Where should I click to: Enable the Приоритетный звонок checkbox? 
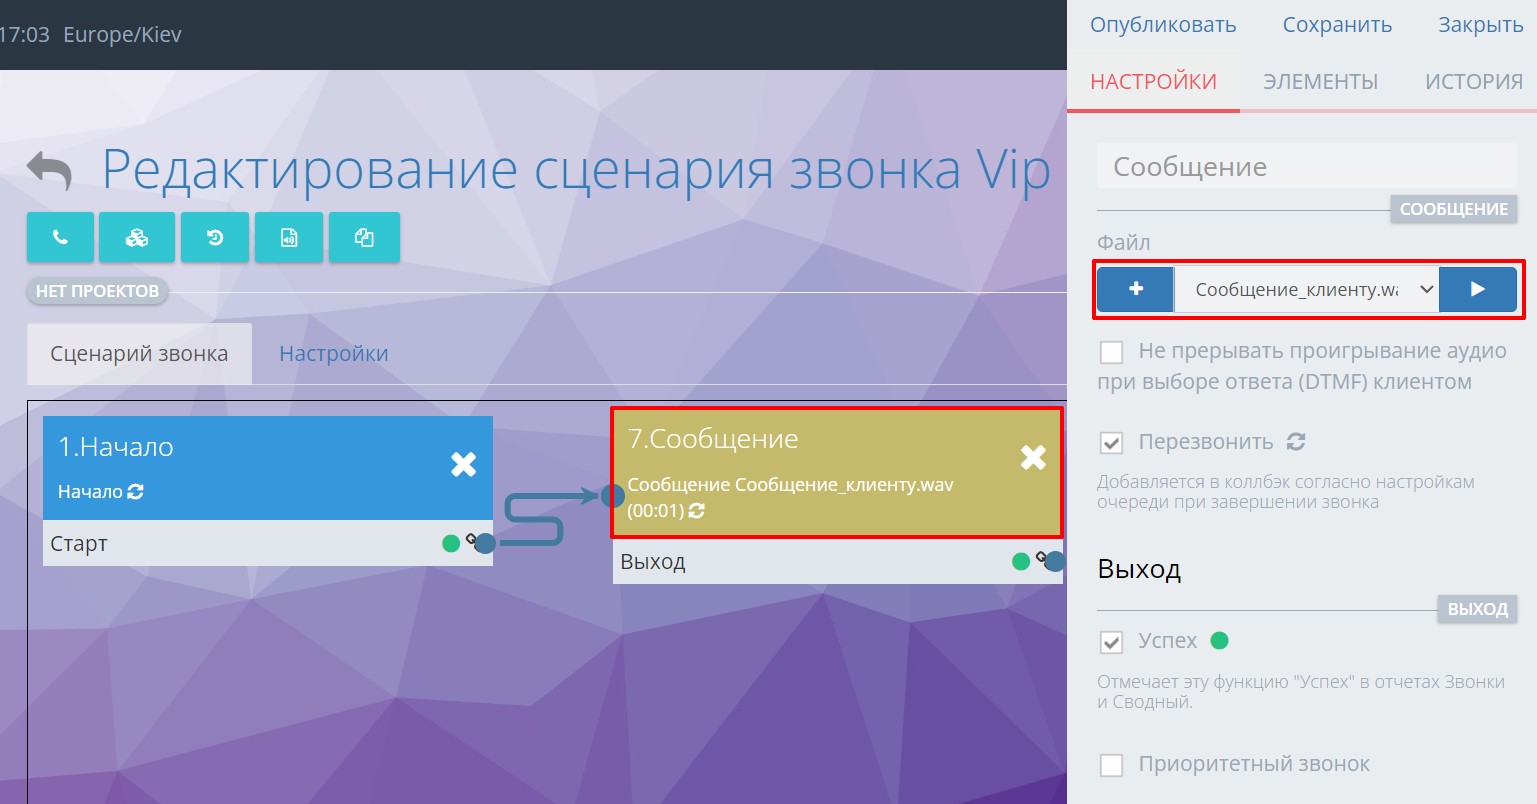(1111, 765)
